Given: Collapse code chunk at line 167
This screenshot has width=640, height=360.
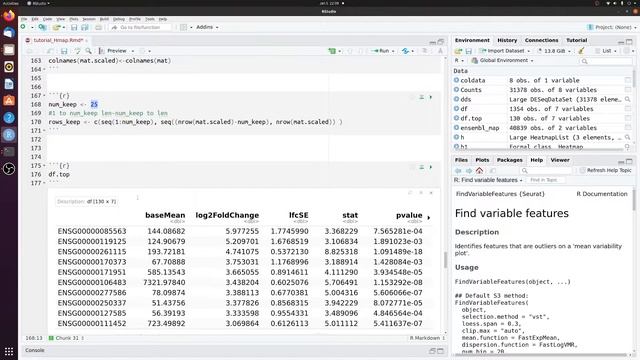Looking at the screenshot, I should pos(44,96).
